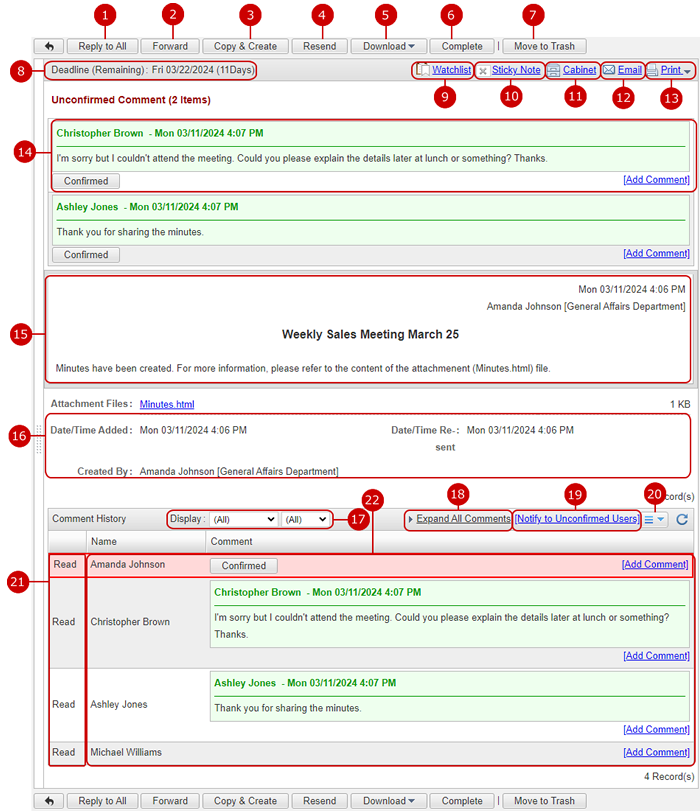Add Comment in Michael Williams history row
Viewport: 700px width, 811px height.
[x=656, y=752]
